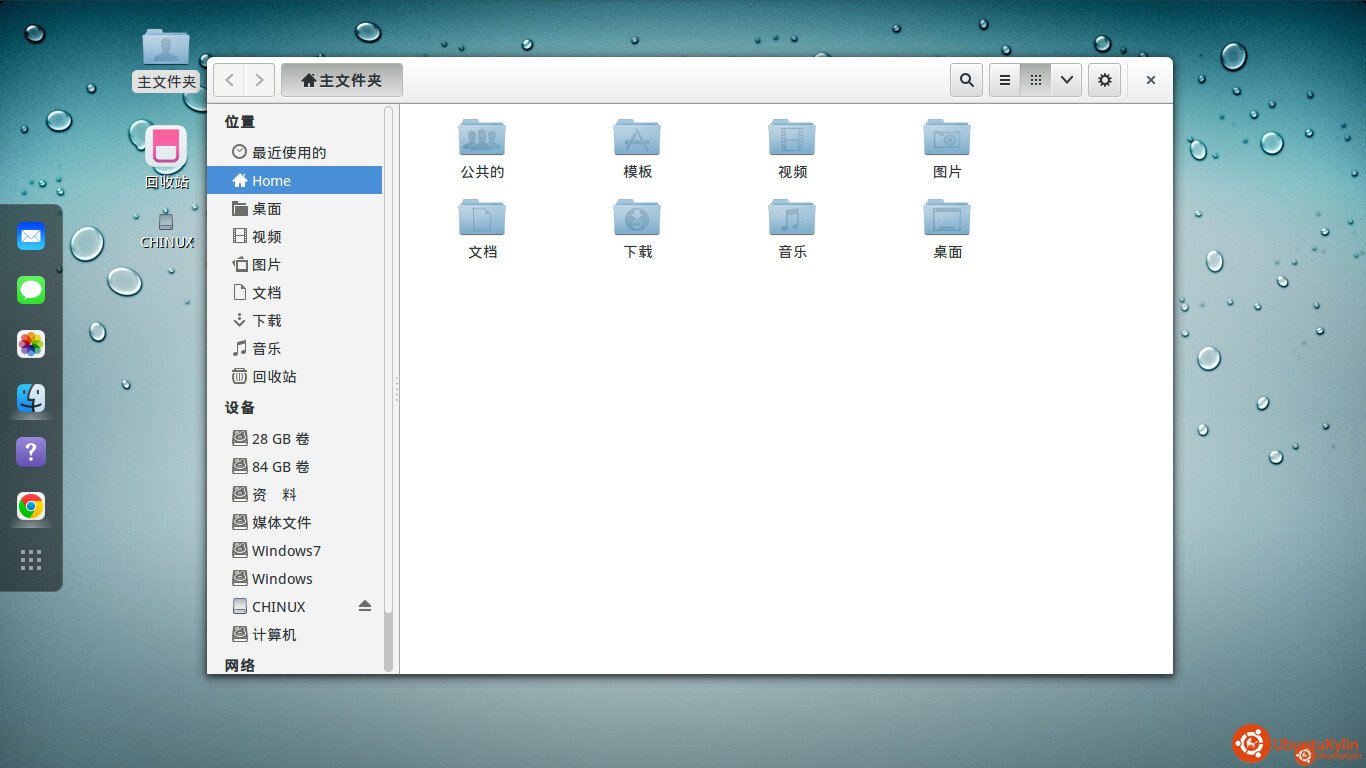Switch to icon grid view
This screenshot has height=768, width=1366.
tap(1036, 80)
